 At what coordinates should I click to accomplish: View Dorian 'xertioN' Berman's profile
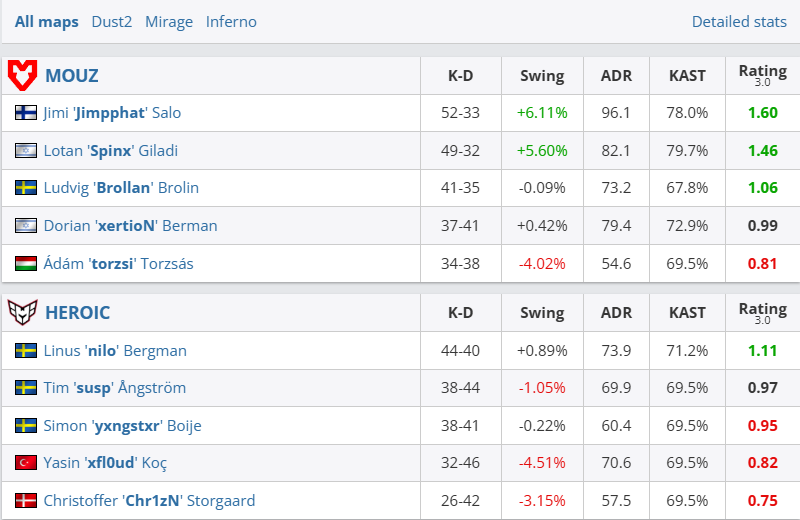click(x=130, y=226)
